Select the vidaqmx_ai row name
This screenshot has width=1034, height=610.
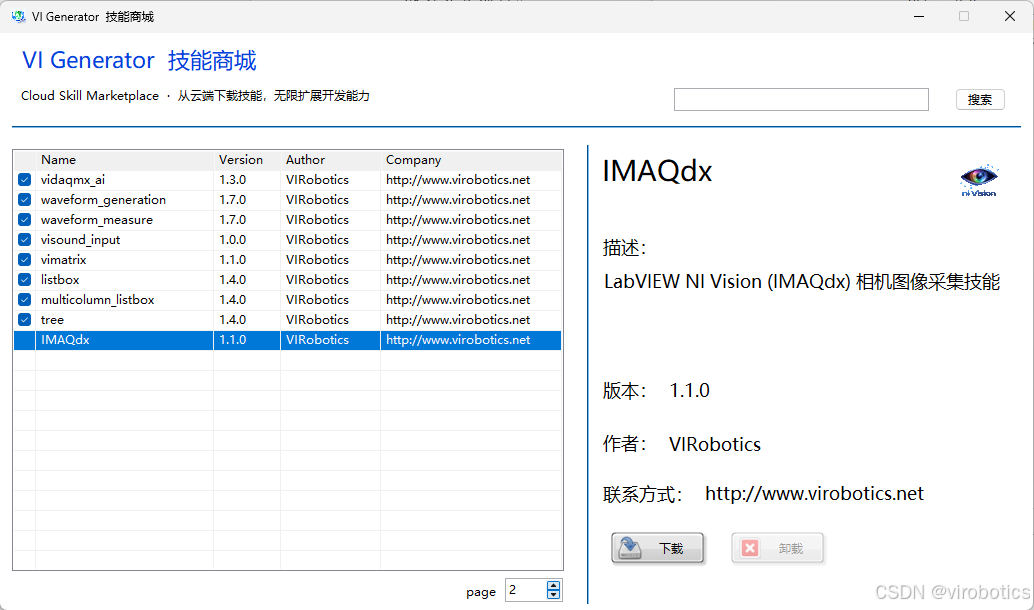pyautogui.click(x=73, y=179)
